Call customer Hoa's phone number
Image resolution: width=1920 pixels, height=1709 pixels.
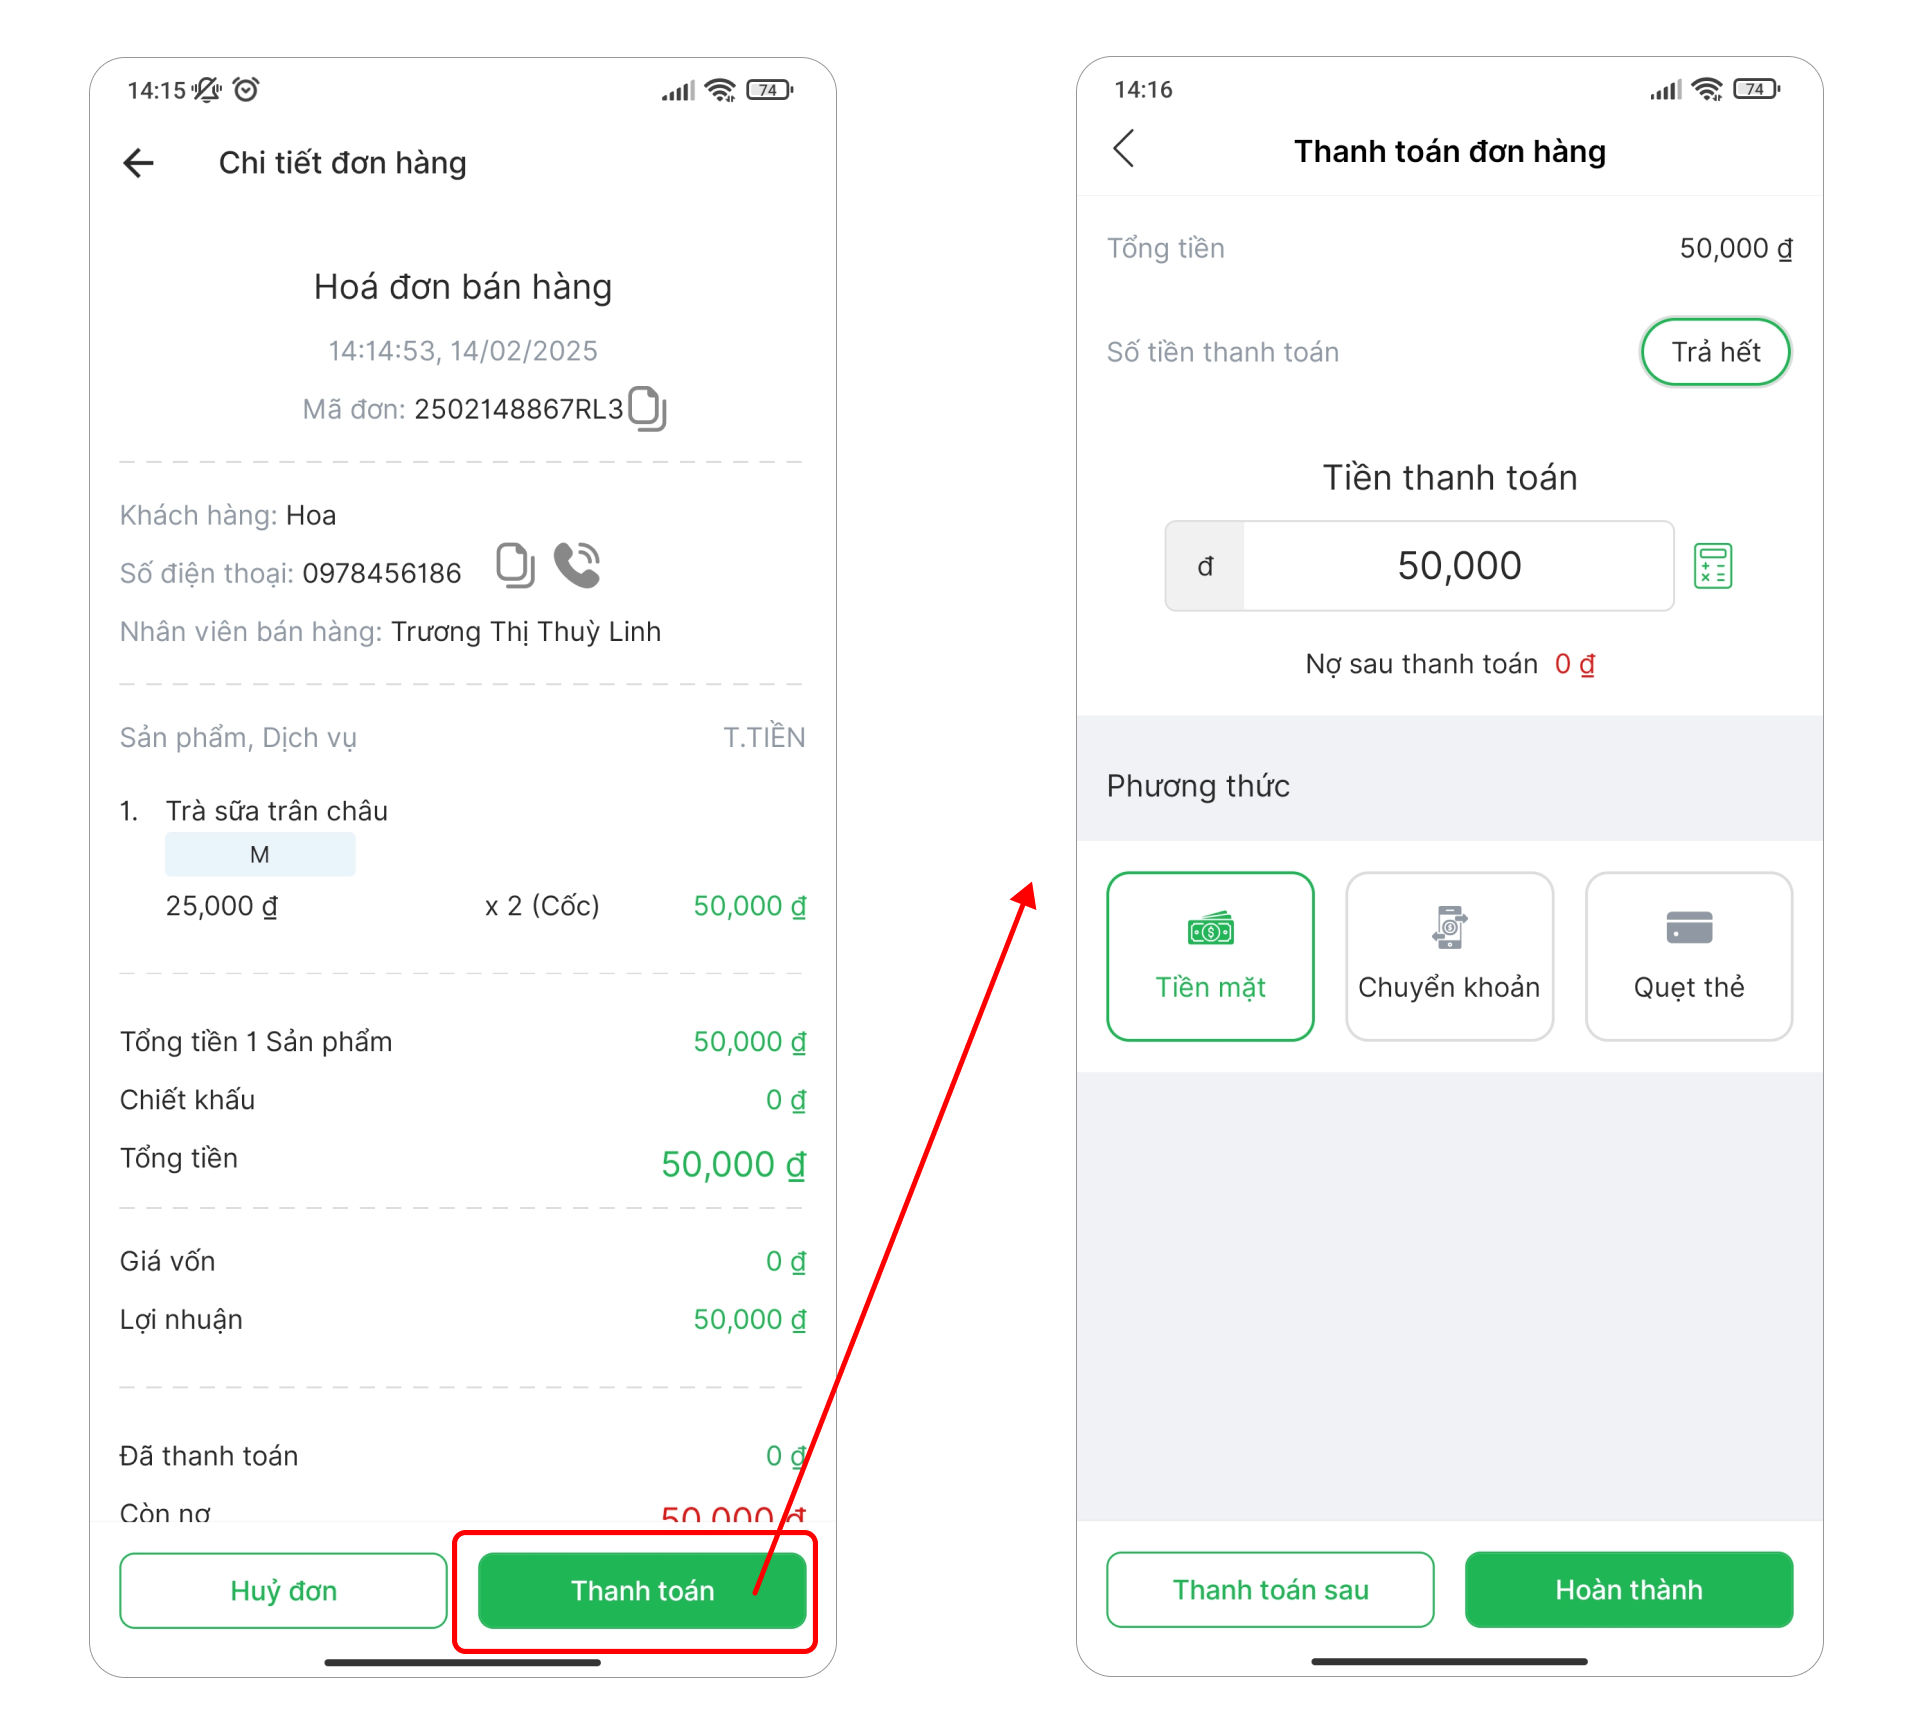coord(577,565)
